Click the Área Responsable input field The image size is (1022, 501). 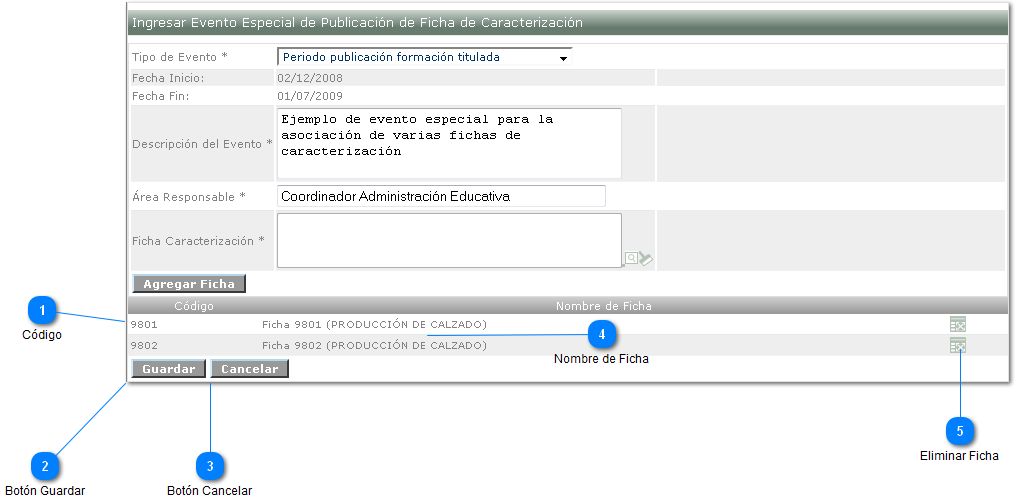[441, 196]
